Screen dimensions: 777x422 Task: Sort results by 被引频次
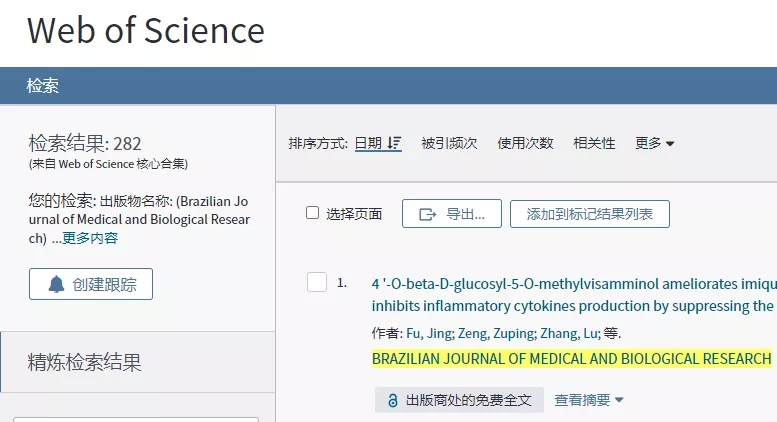tap(449, 143)
